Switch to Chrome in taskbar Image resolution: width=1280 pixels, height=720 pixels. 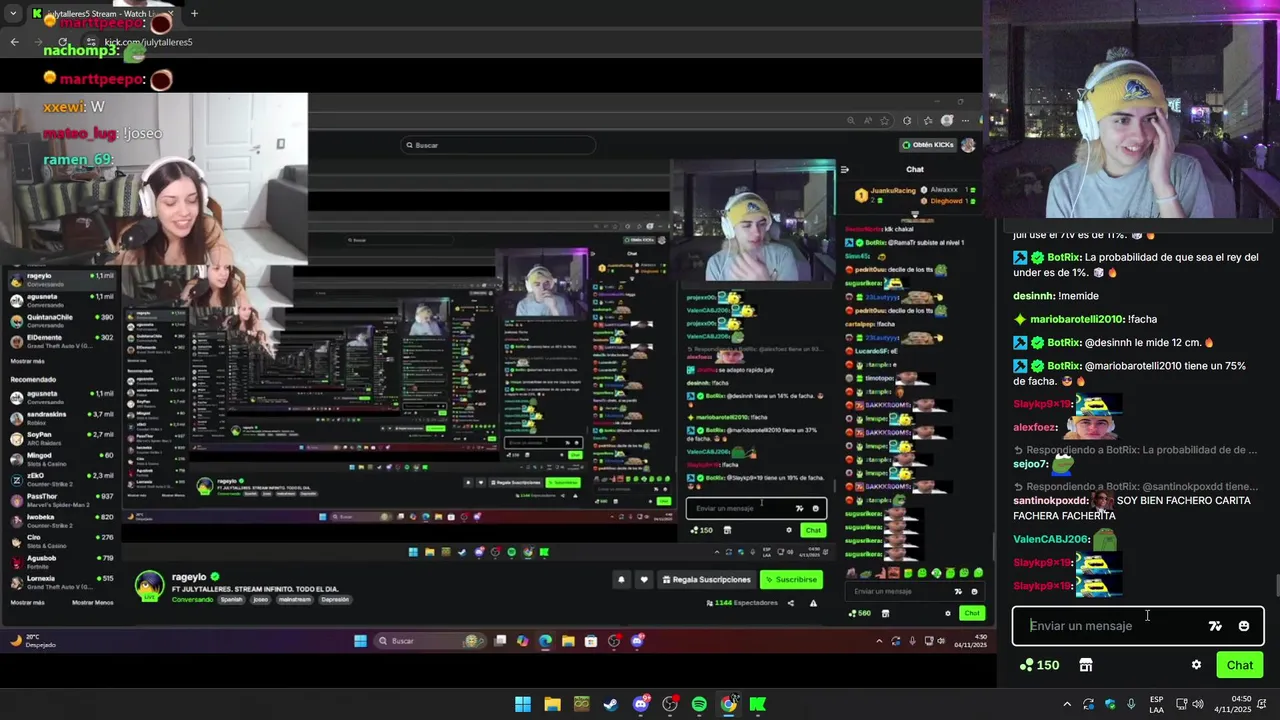pyautogui.click(x=729, y=704)
